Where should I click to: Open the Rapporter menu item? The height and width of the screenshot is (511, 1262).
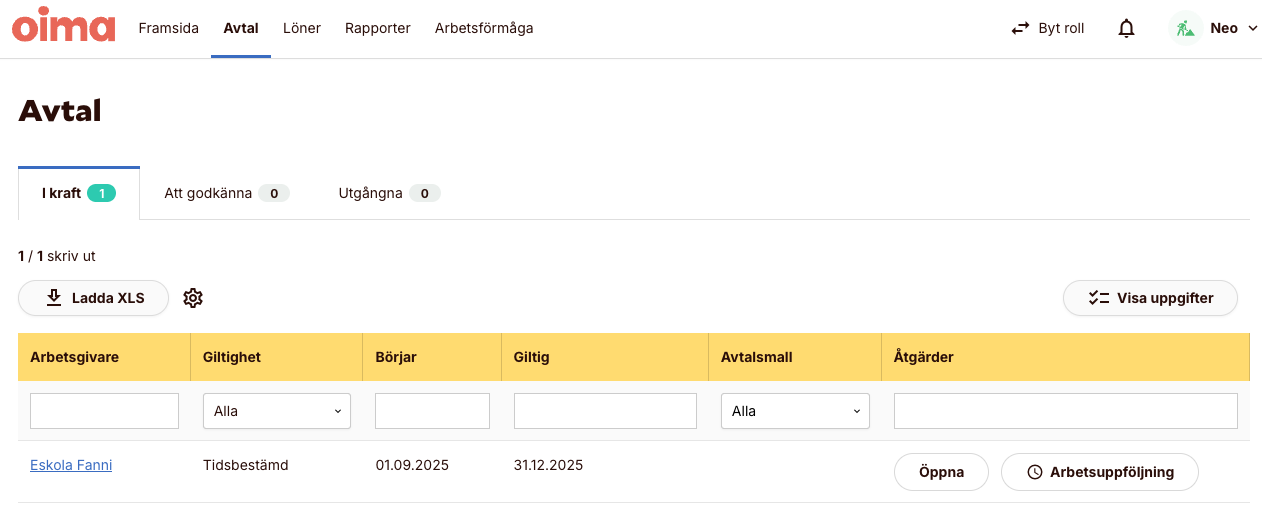tap(378, 28)
